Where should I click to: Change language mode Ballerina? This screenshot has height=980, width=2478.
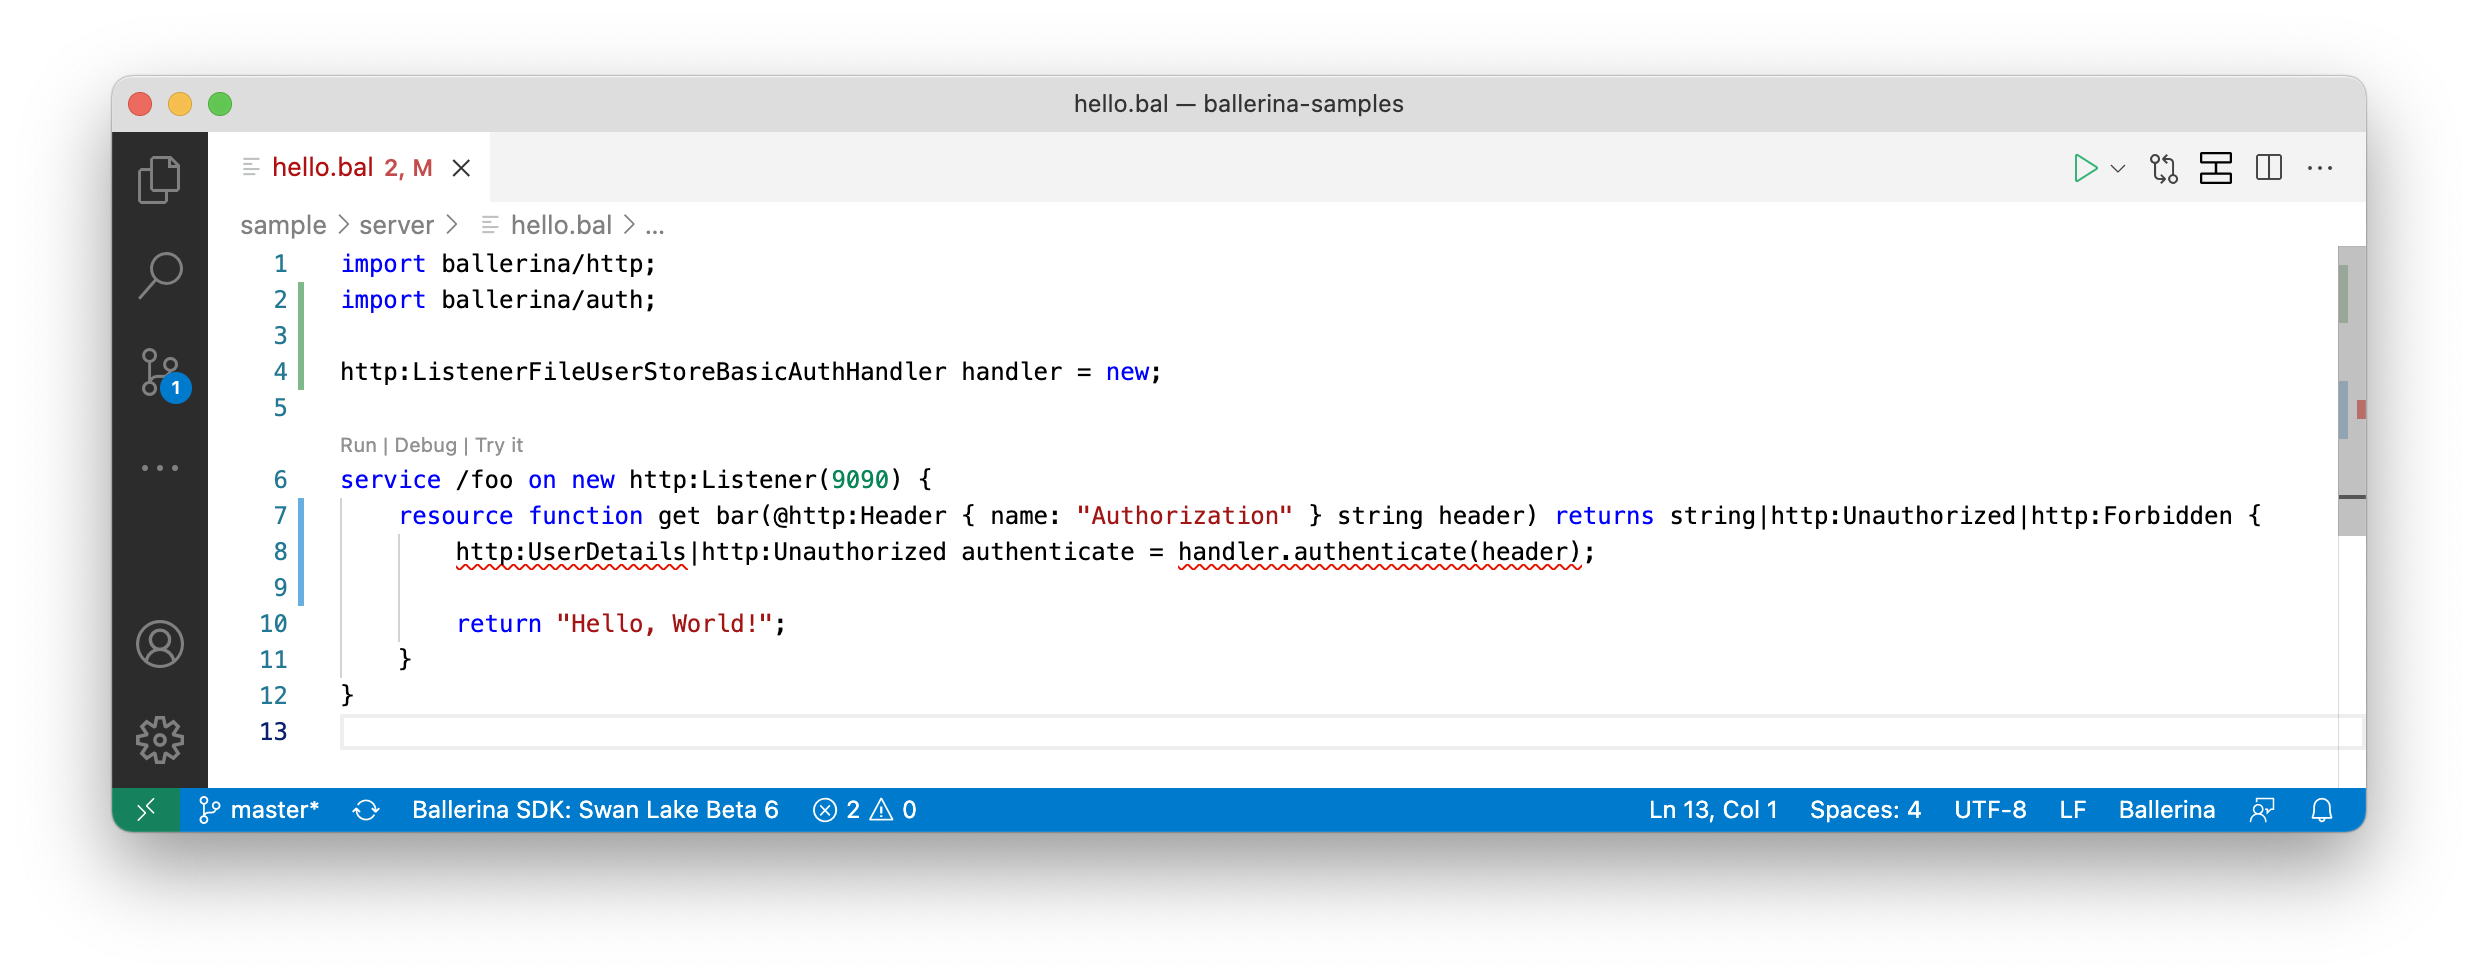pos(2166,810)
